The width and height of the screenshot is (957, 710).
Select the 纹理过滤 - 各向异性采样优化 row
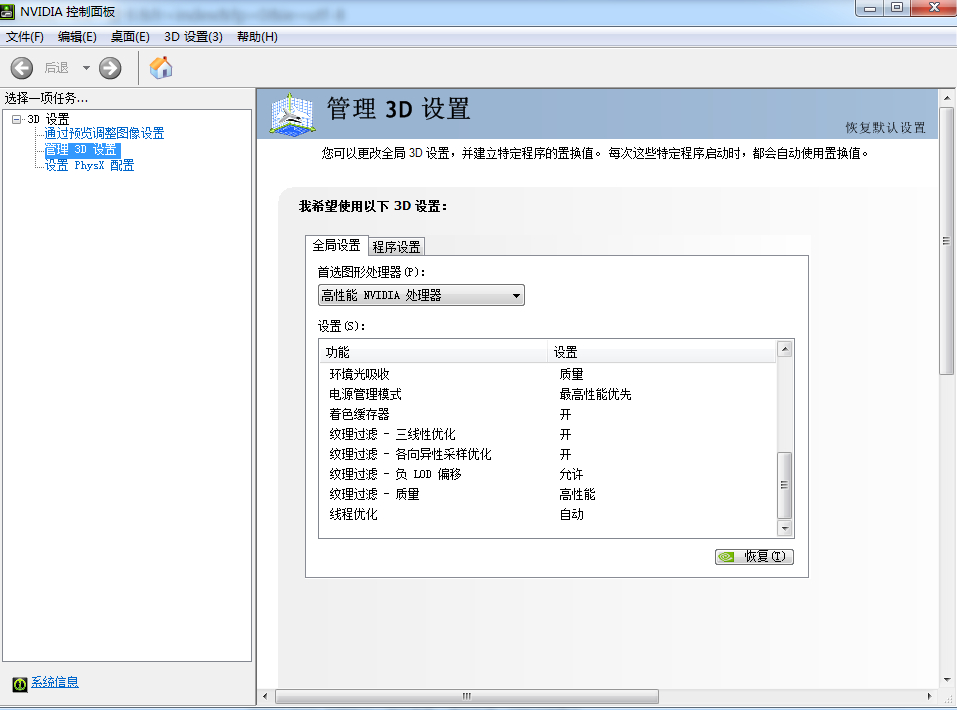(x=547, y=454)
